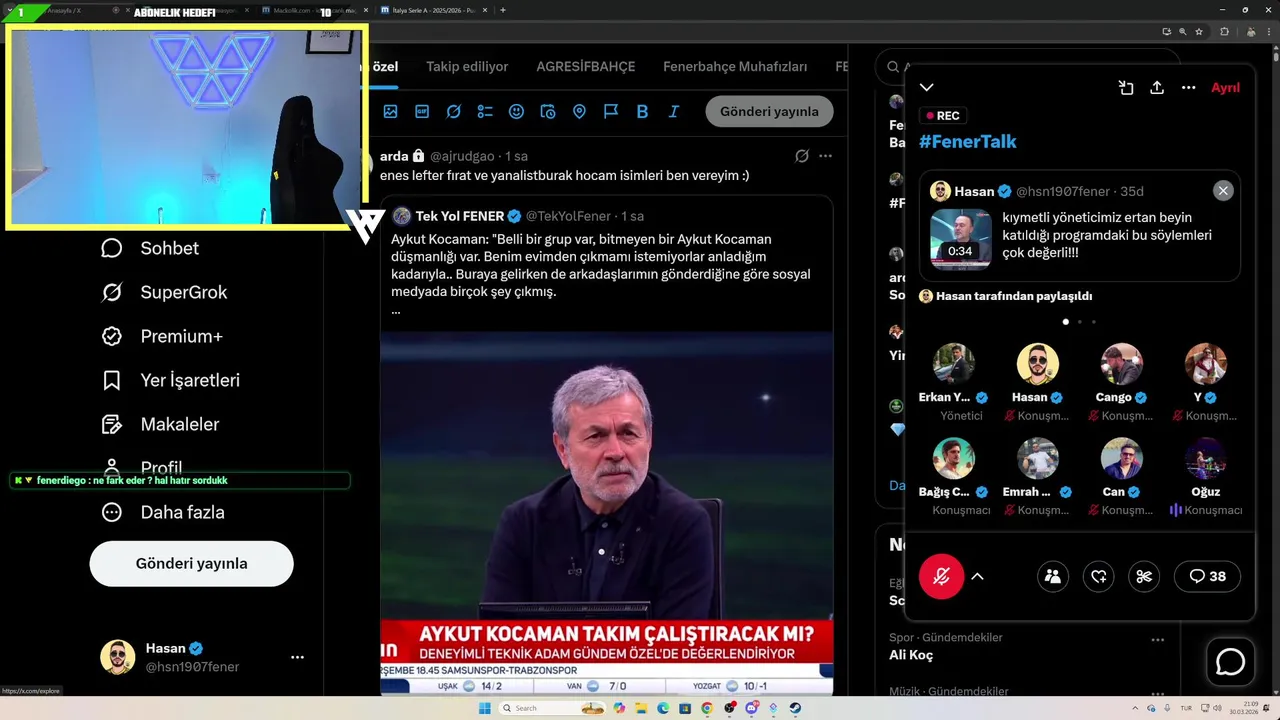Viewport: 1280px width, 720px height.
Task: Click the Grok icon on arda's post
Action: [x=801, y=156]
